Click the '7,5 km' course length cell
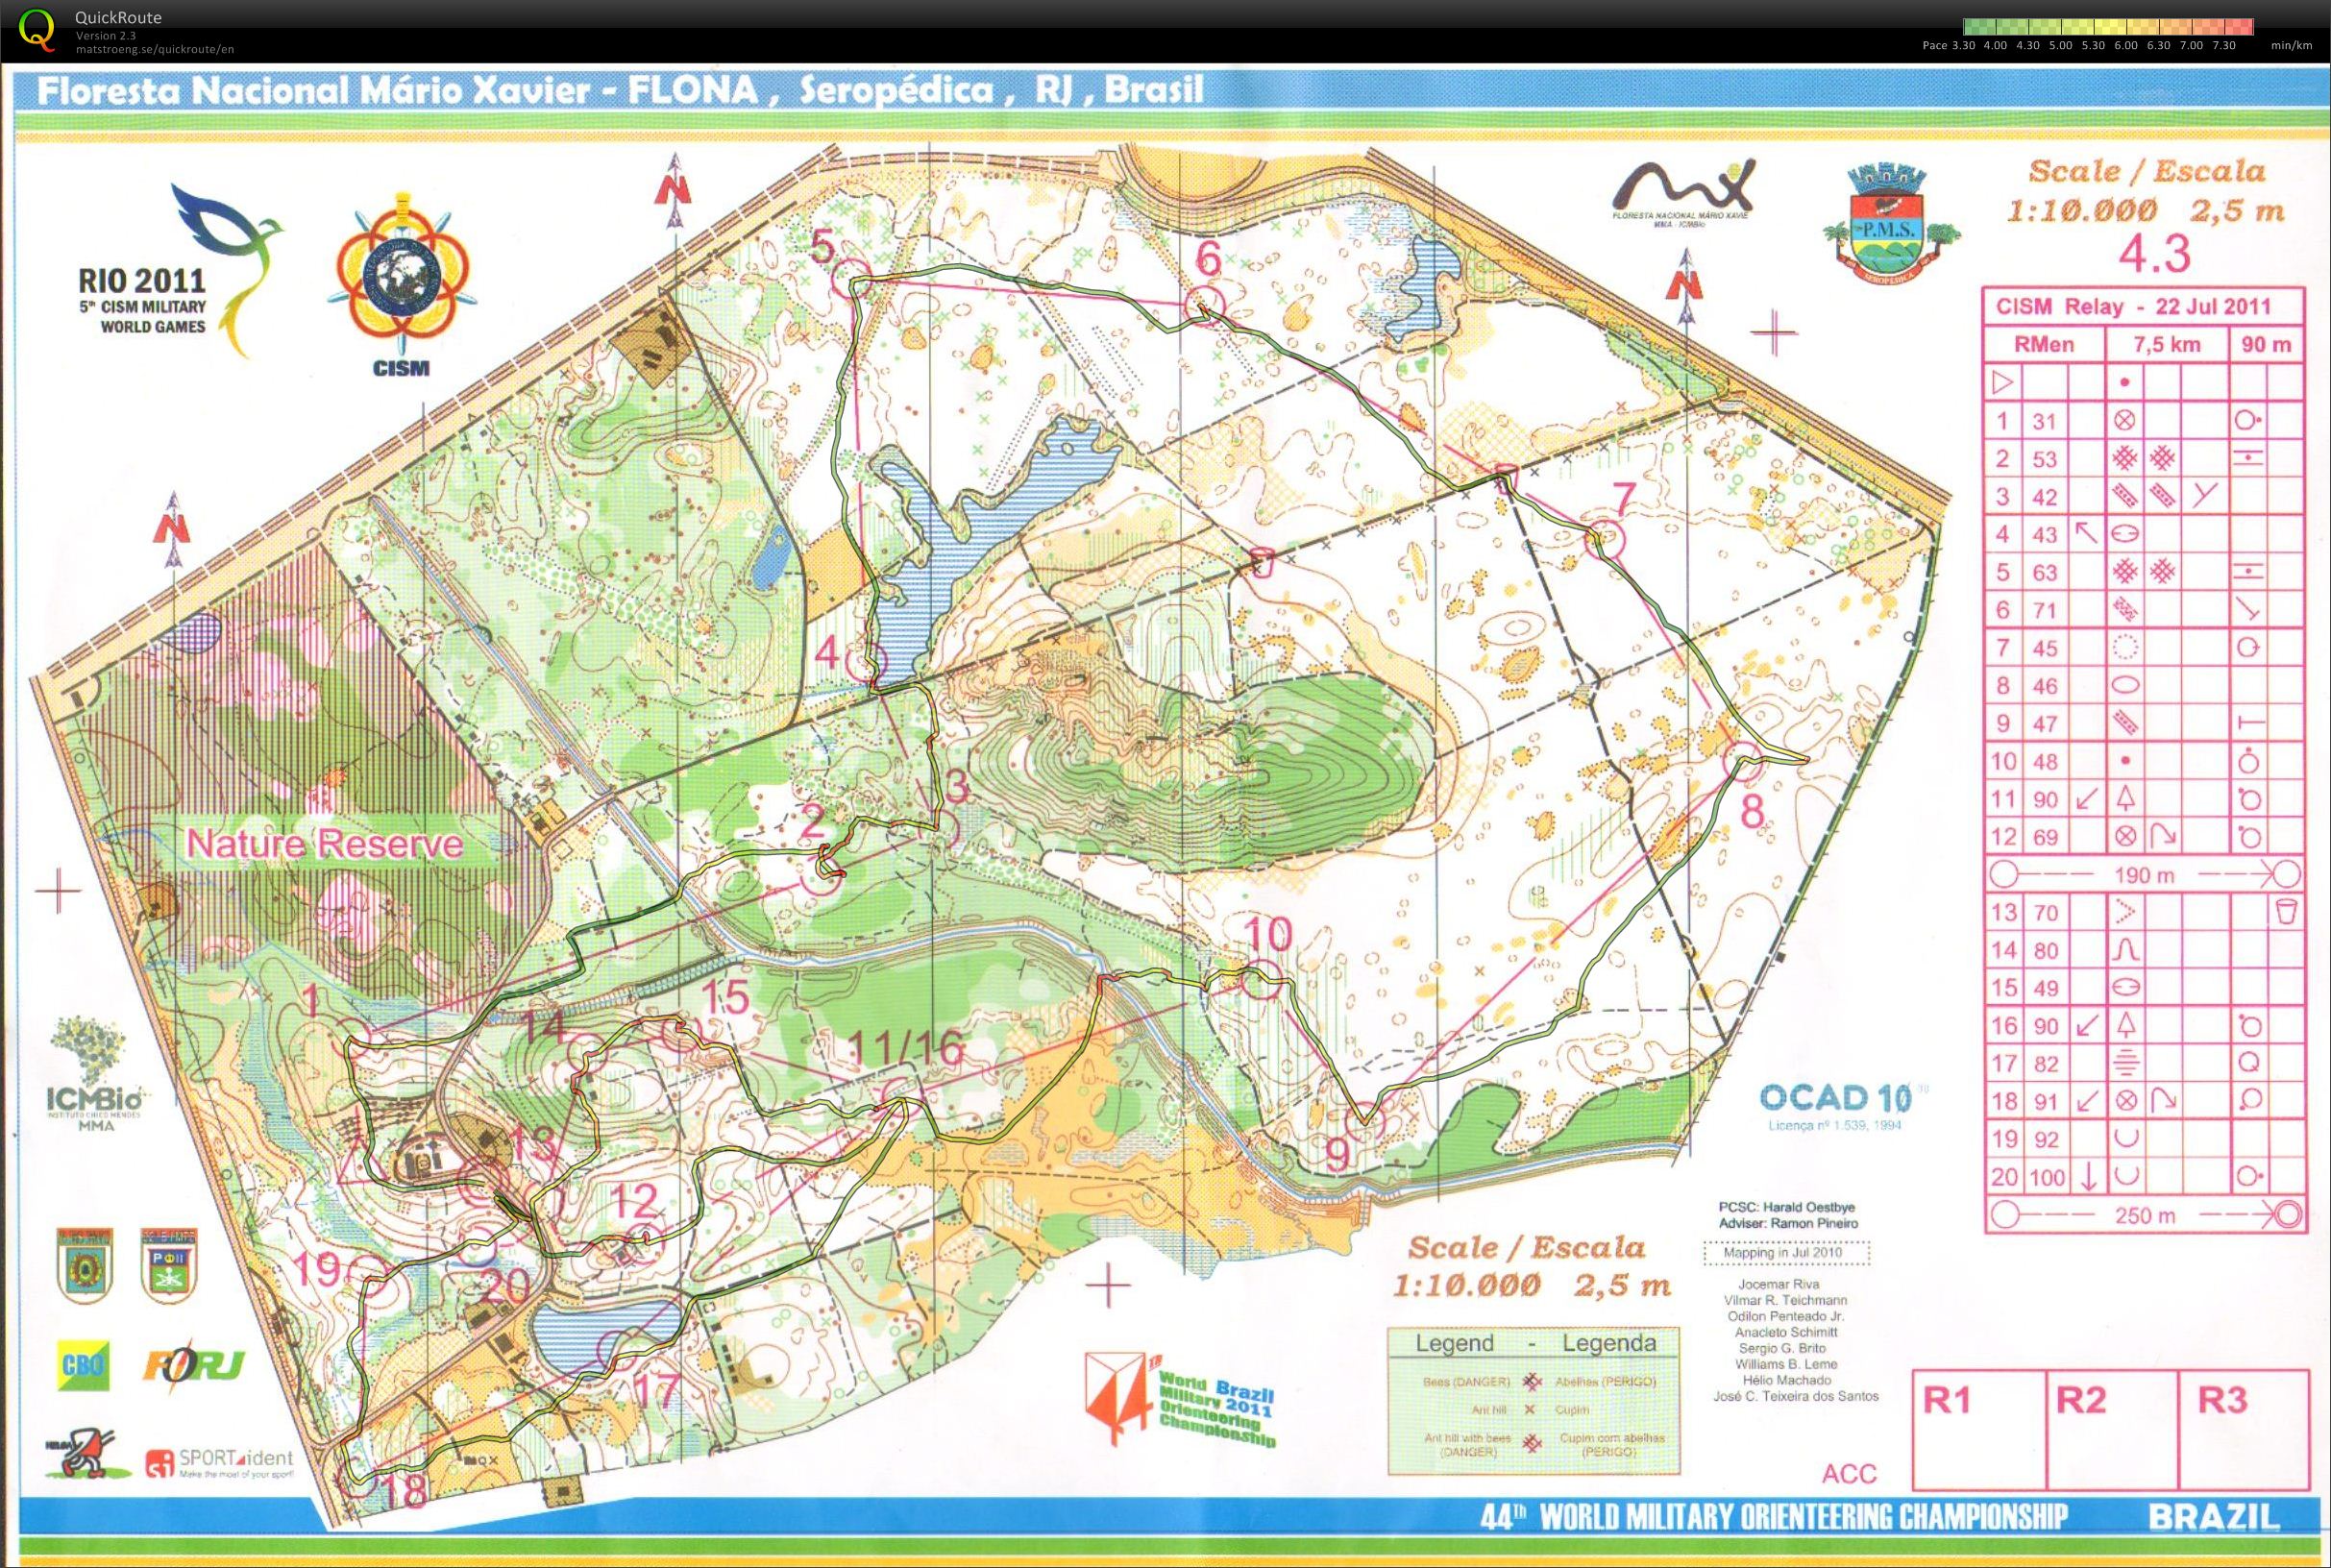 [2167, 345]
